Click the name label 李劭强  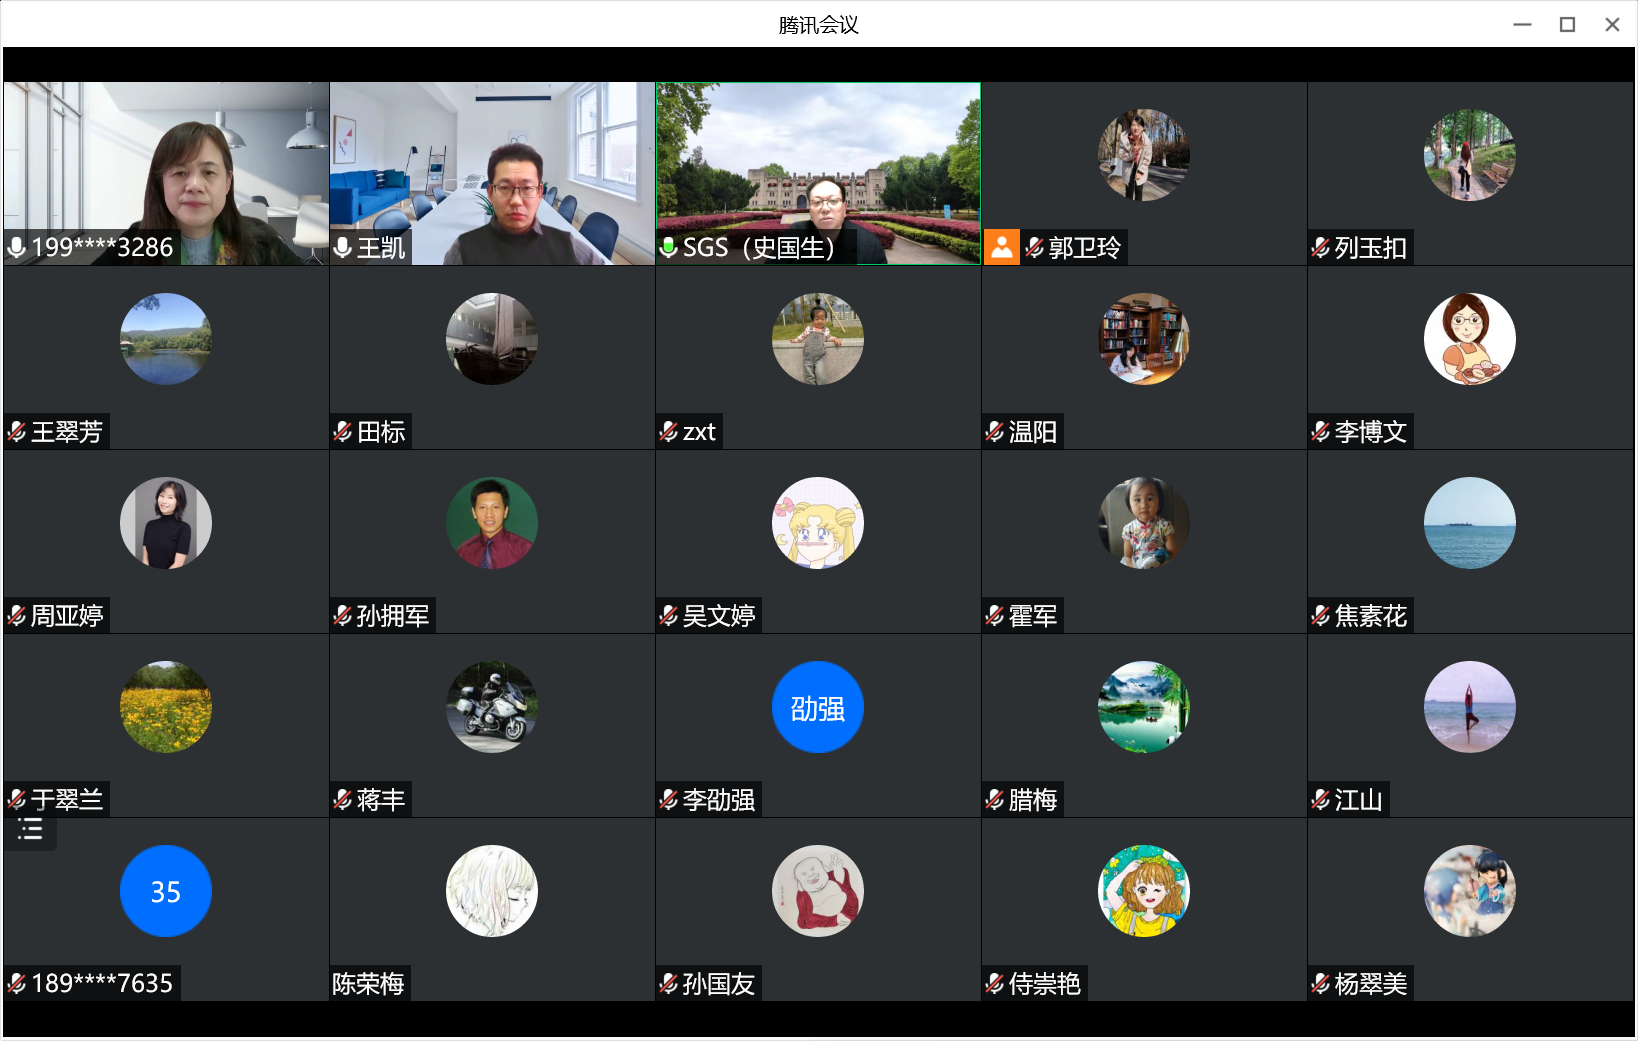(719, 800)
